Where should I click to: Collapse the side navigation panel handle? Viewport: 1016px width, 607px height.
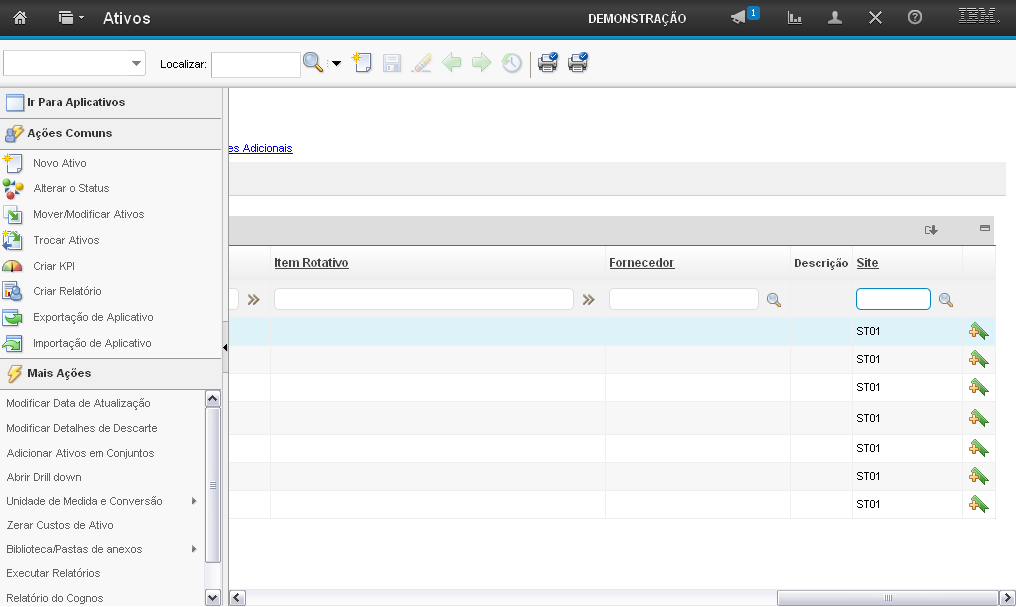pyautogui.click(x=225, y=347)
